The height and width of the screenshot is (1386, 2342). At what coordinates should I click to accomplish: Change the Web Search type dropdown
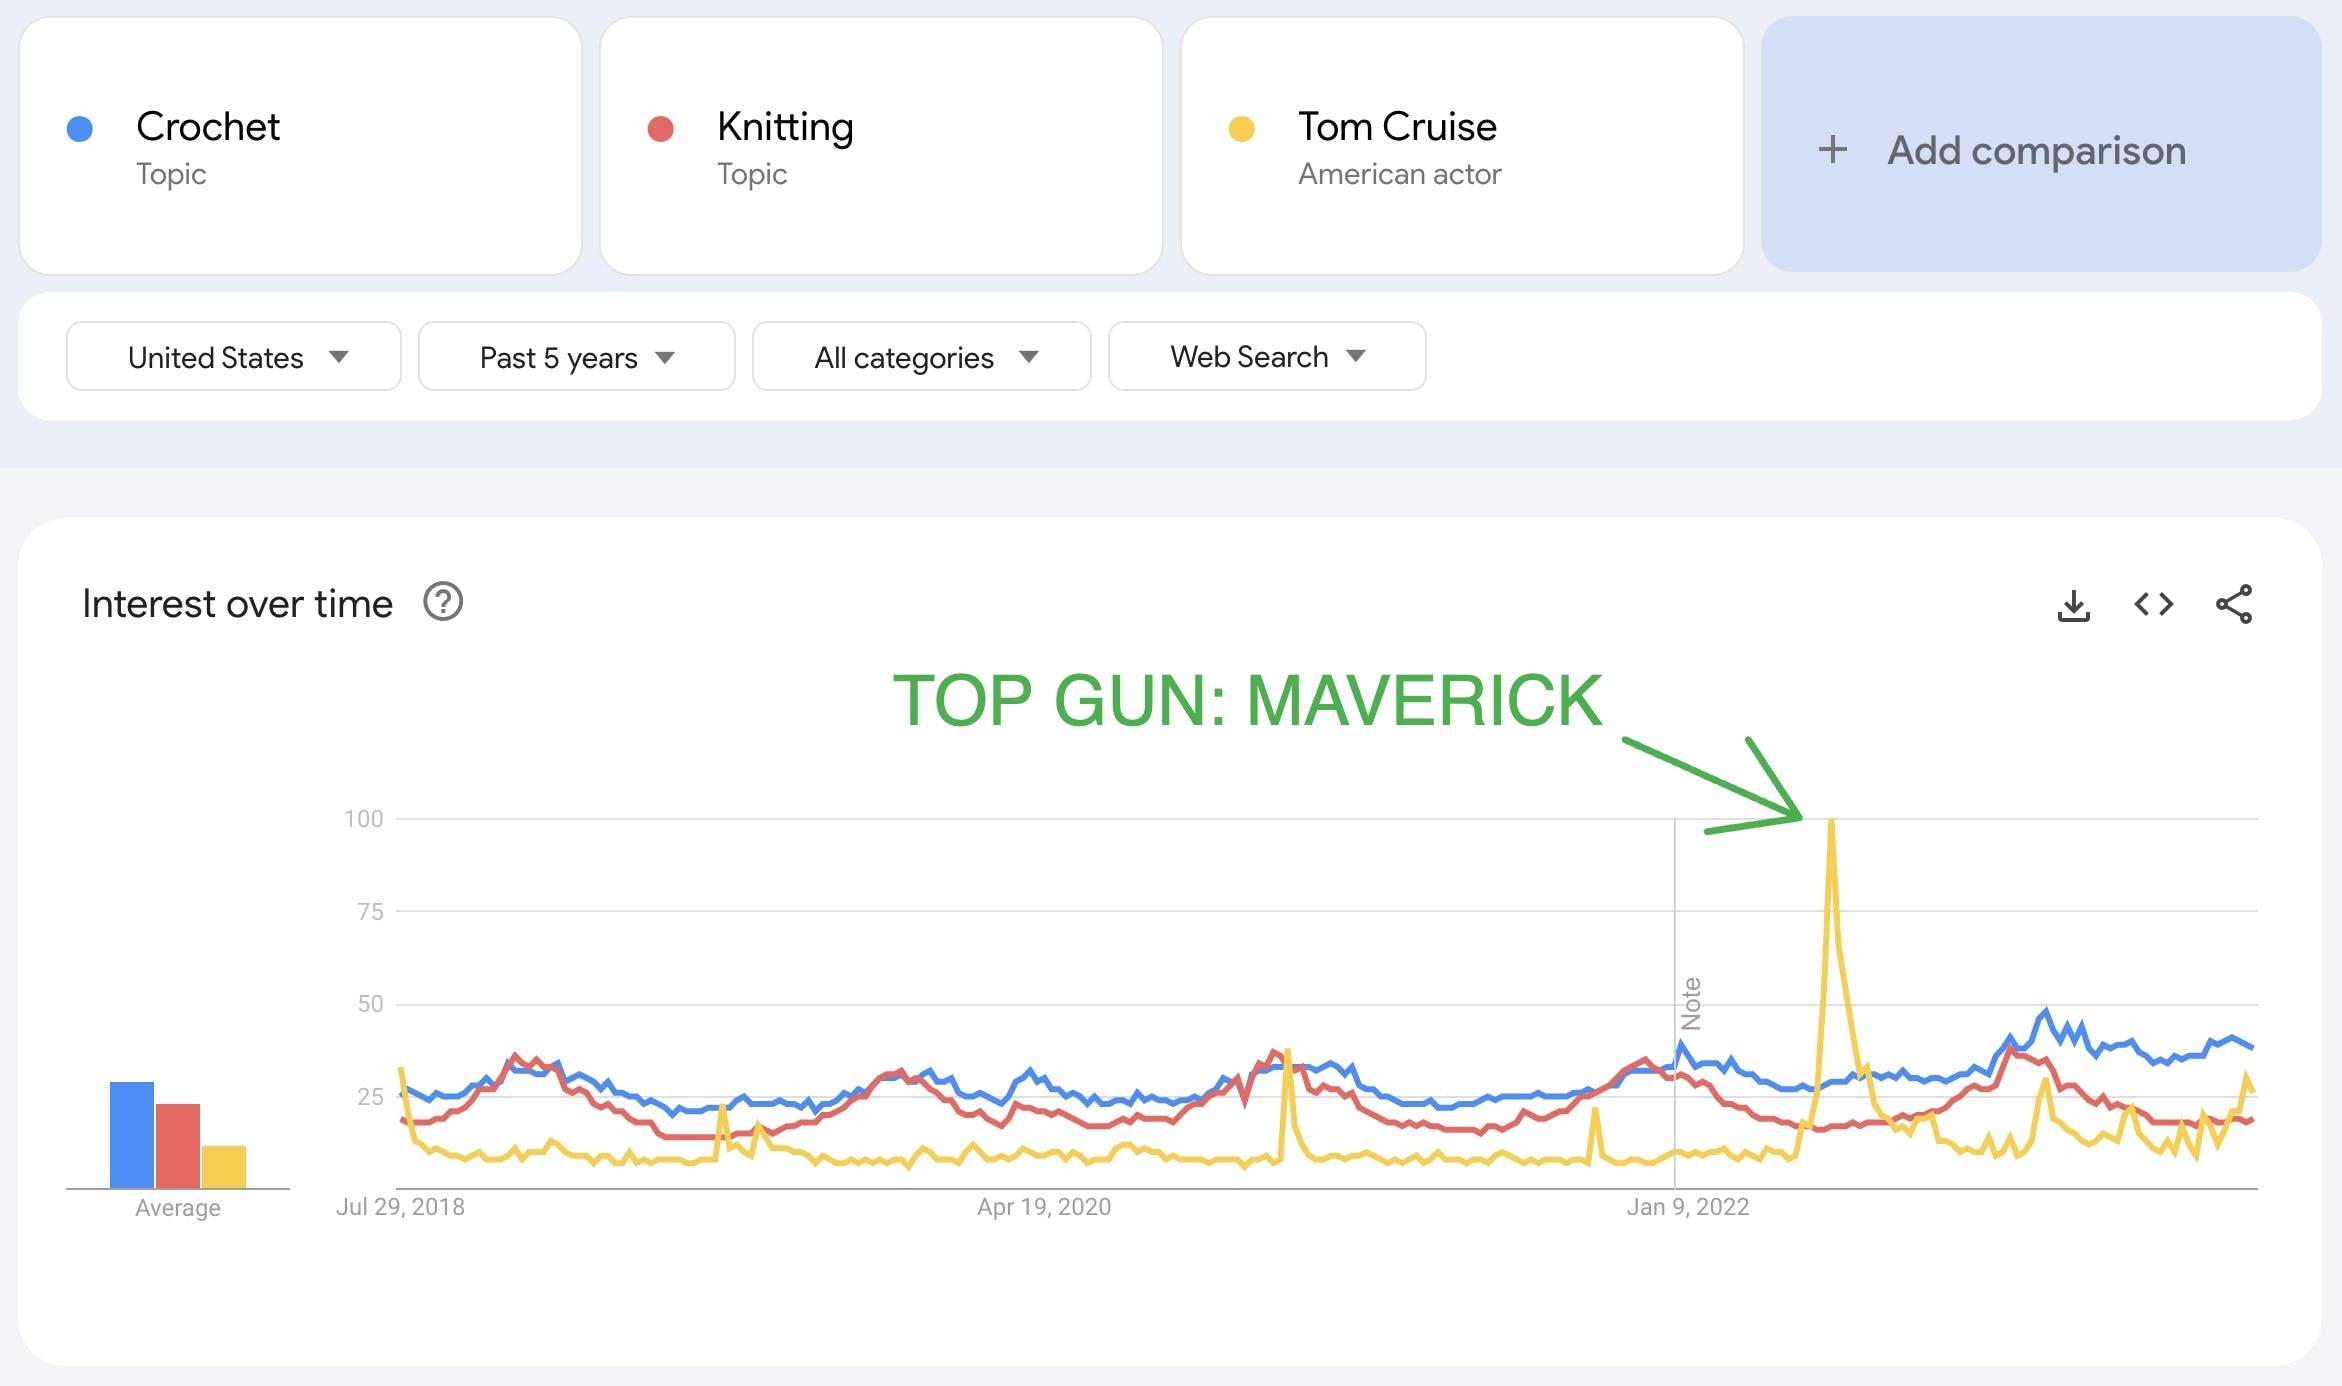click(1266, 357)
